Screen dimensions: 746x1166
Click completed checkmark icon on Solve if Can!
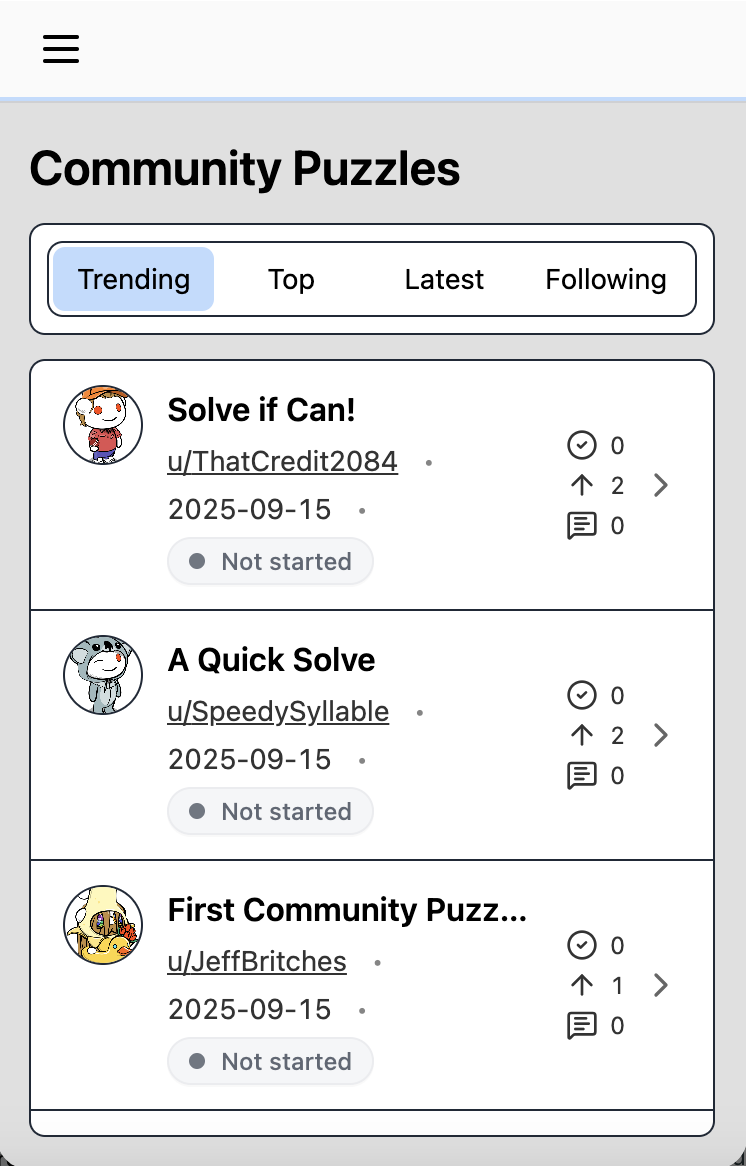click(582, 445)
